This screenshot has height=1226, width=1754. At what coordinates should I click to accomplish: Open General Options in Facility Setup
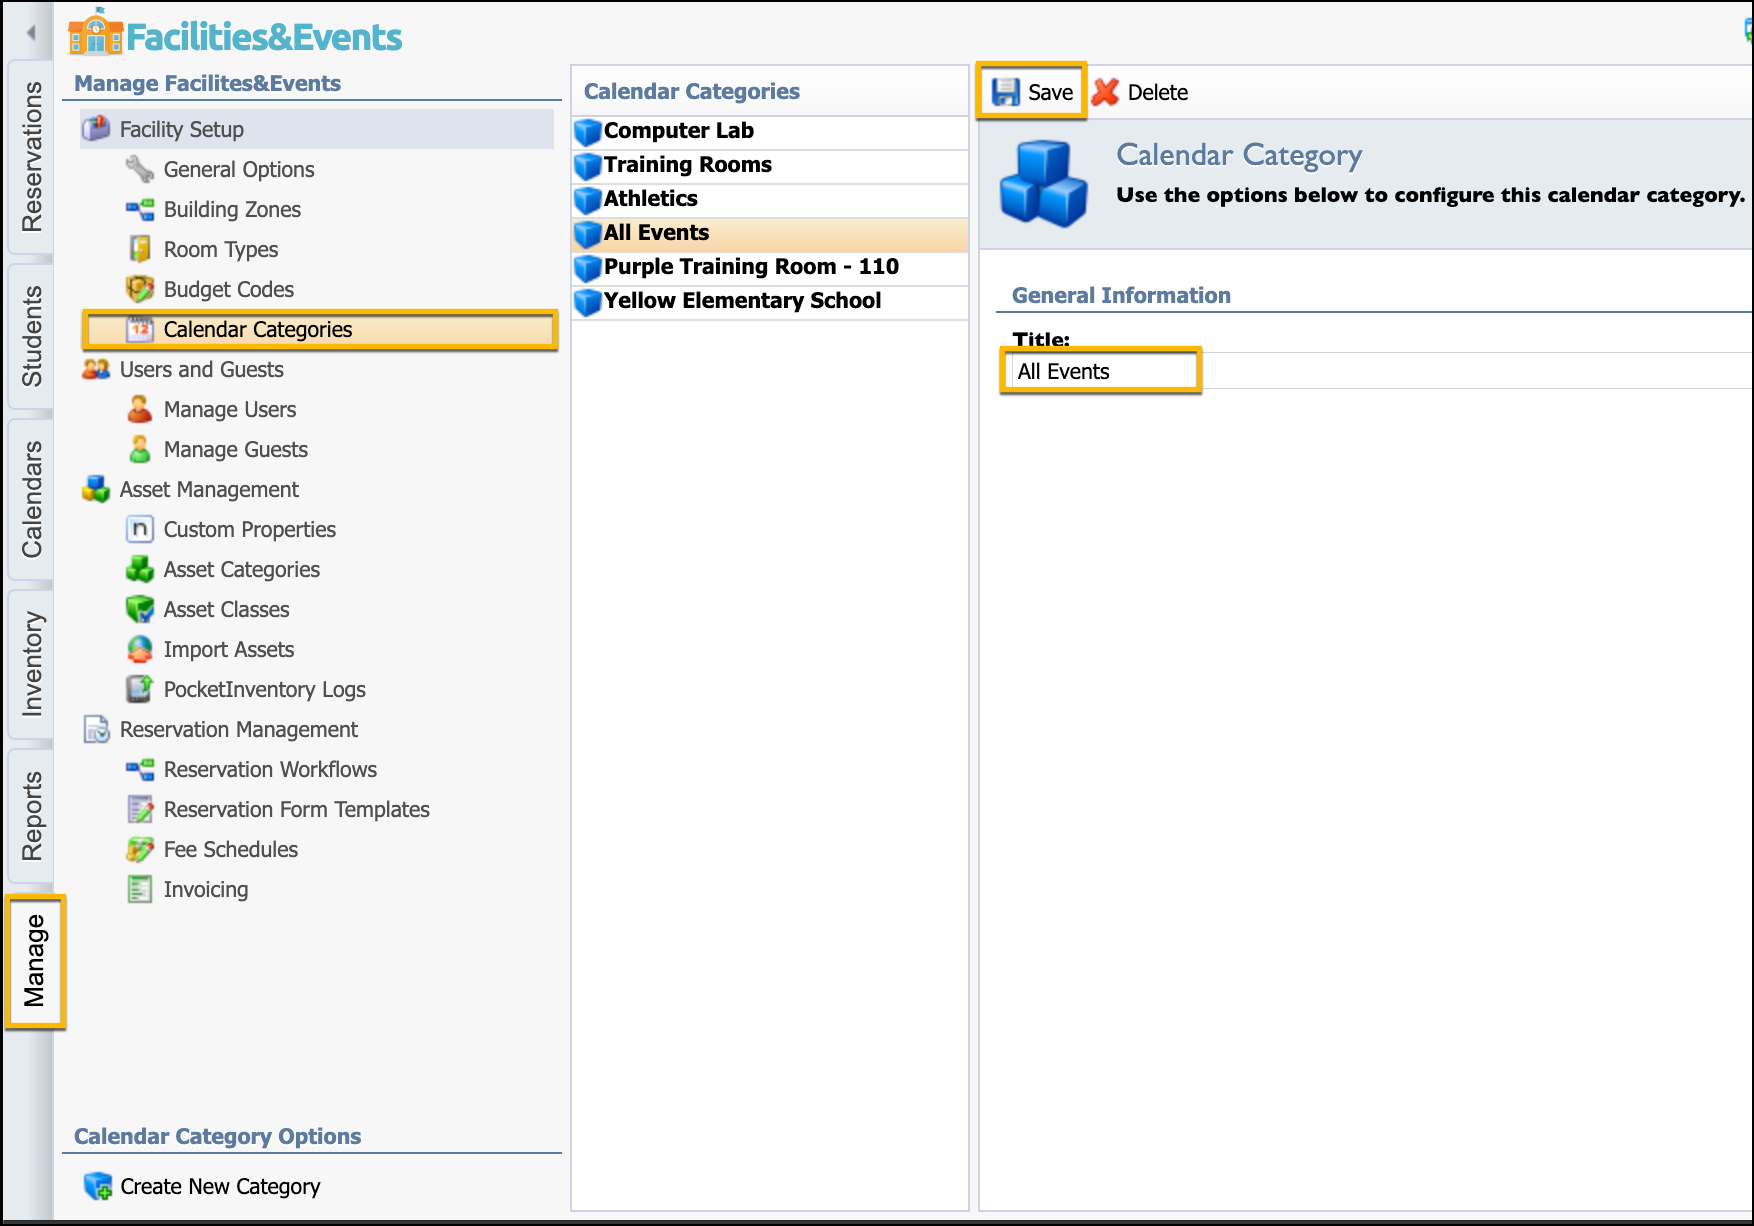pyautogui.click(x=239, y=169)
